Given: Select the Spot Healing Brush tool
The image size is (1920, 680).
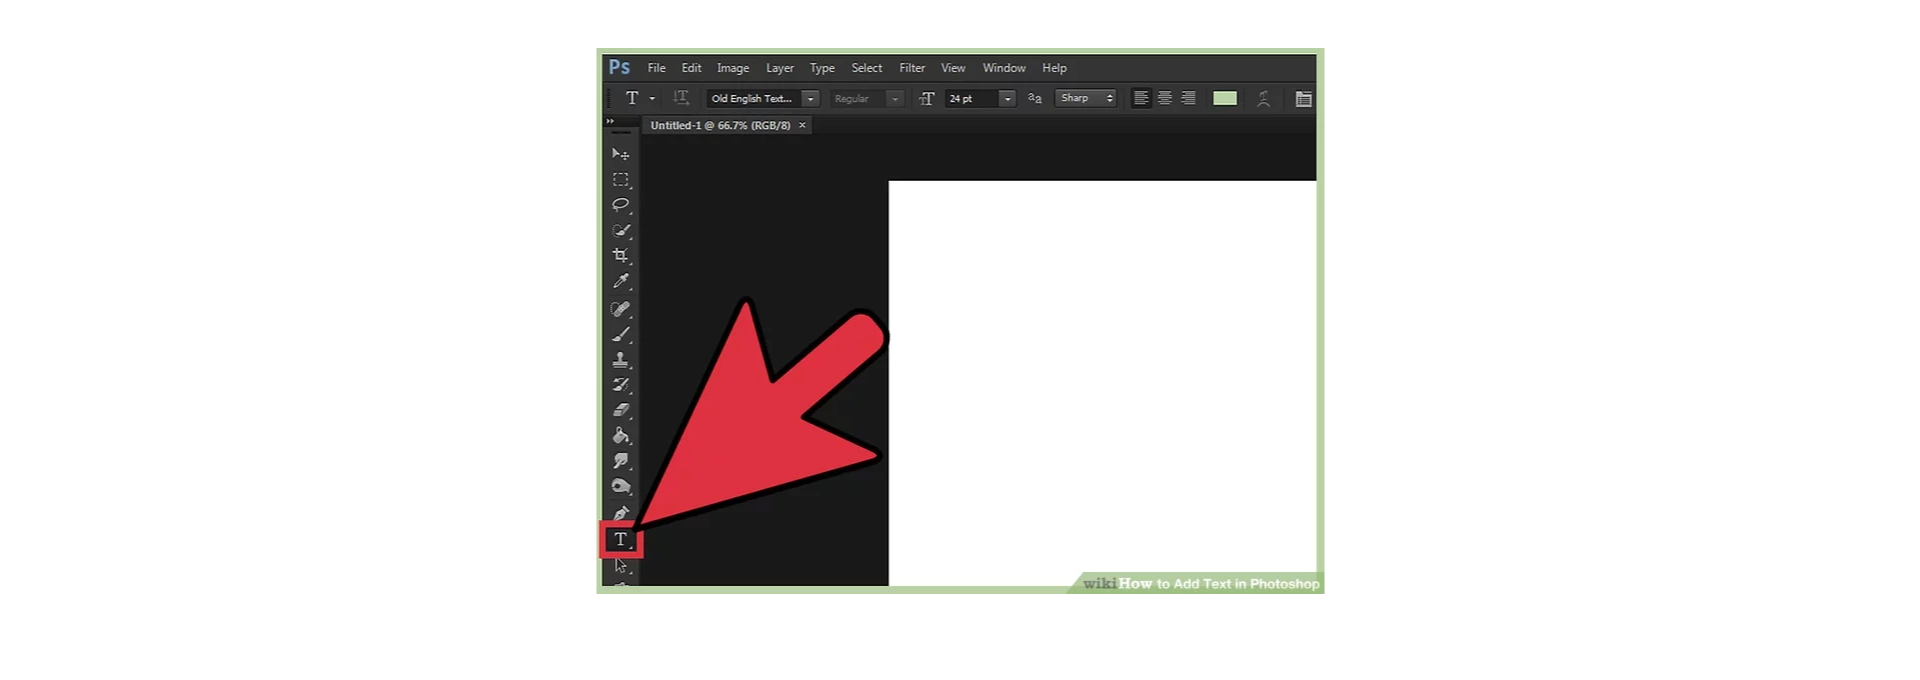Looking at the screenshot, I should [621, 309].
